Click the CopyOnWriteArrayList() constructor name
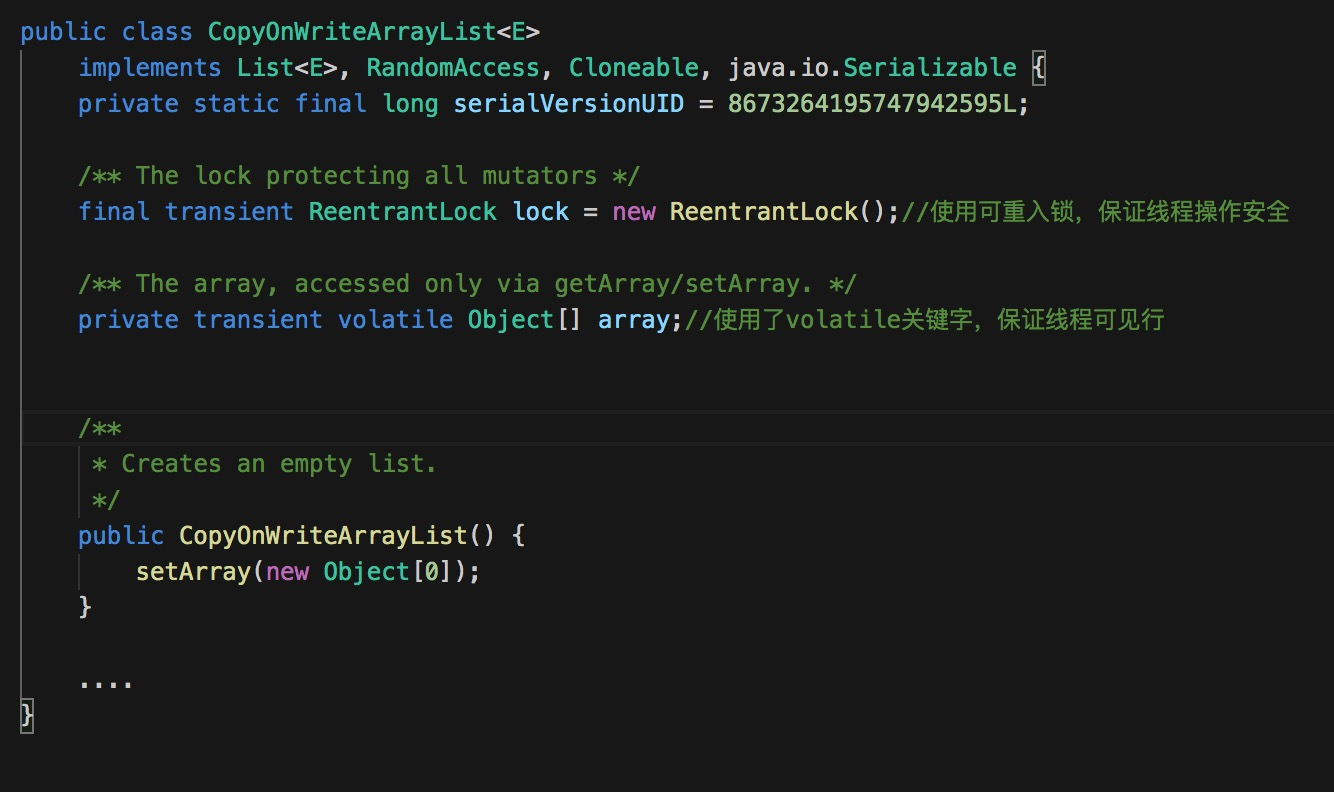The image size is (1334, 792). click(322, 536)
